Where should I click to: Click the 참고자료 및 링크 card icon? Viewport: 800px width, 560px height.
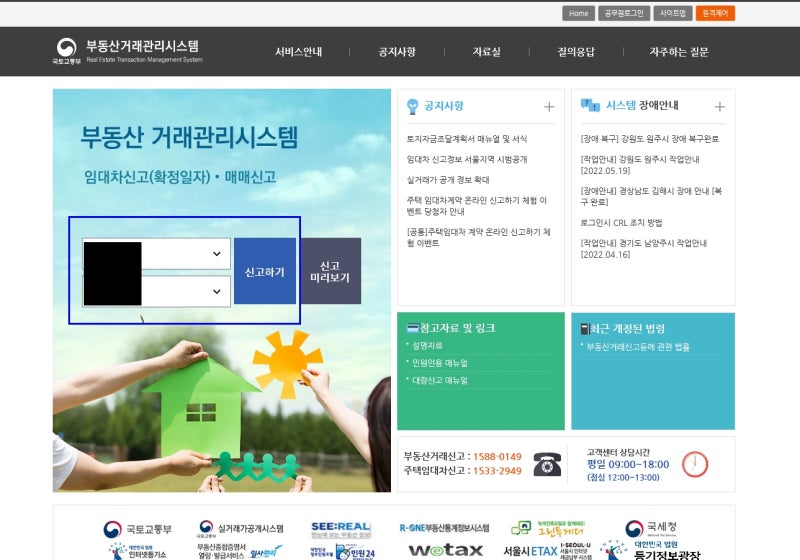click(412, 328)
